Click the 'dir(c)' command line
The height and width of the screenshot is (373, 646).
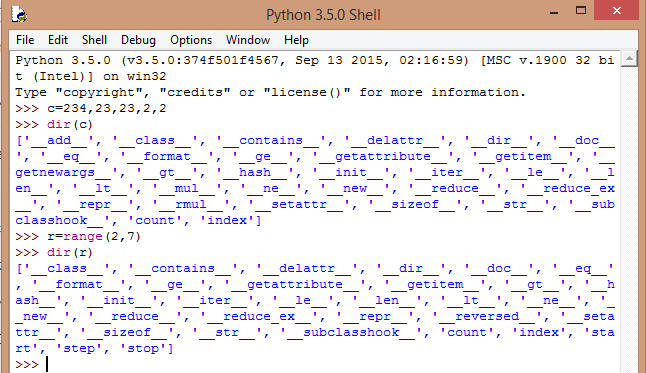(70, 124)
